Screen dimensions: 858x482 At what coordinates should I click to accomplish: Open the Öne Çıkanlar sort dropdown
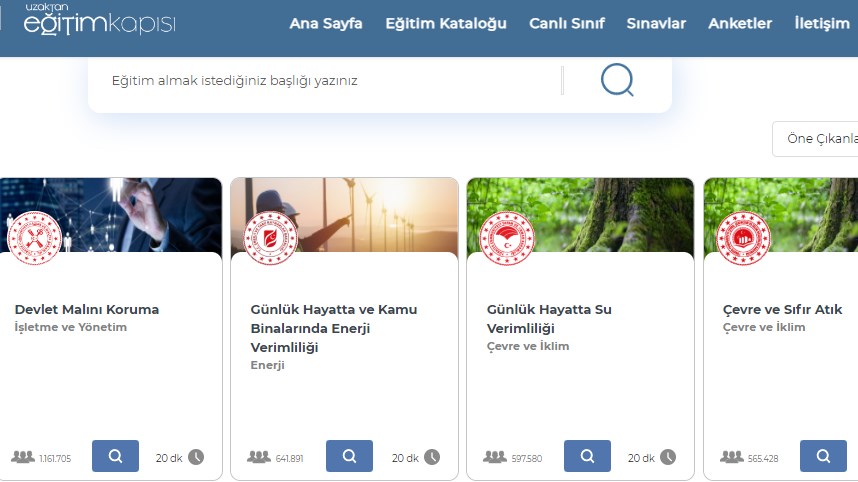click(815, 139)
